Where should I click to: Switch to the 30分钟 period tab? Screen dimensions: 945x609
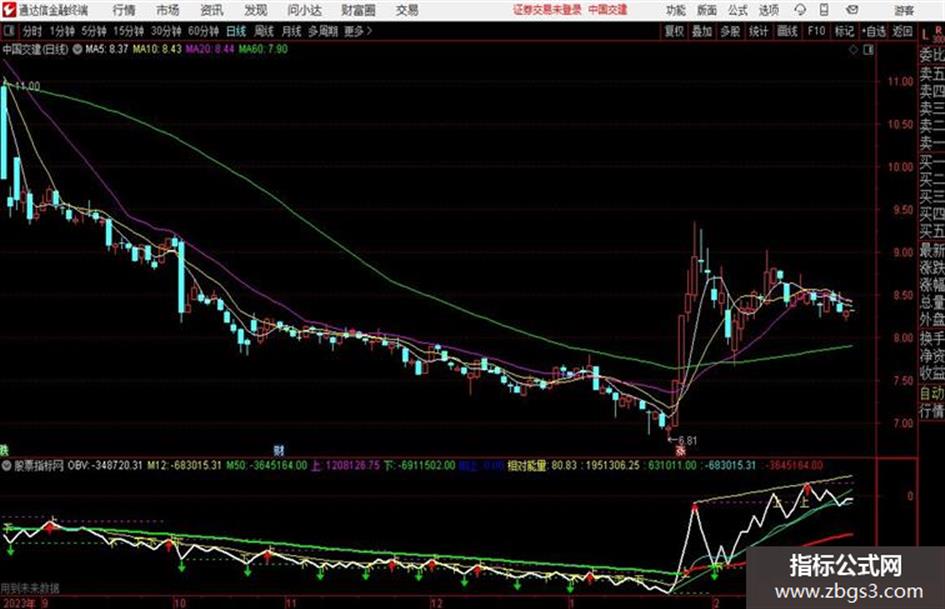[x=166, y=31]
